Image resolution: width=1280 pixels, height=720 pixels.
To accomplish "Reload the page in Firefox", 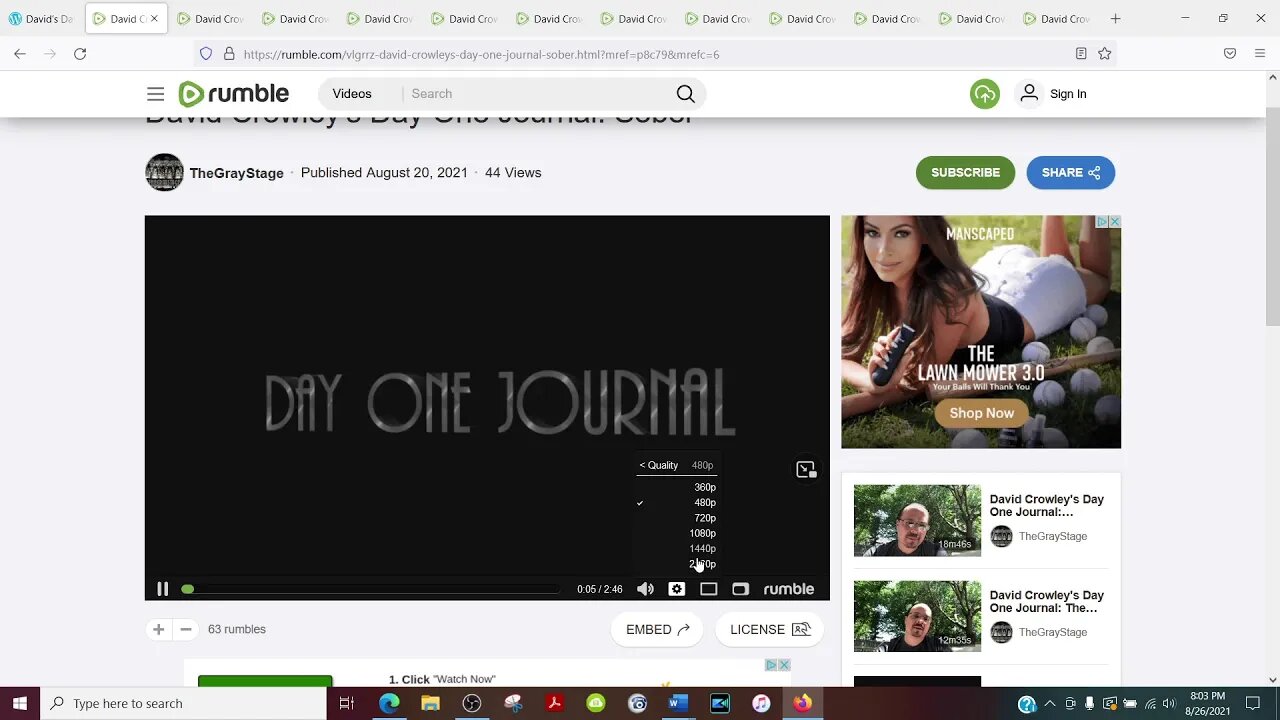I will pyautogui.click(x=80, y=54).
